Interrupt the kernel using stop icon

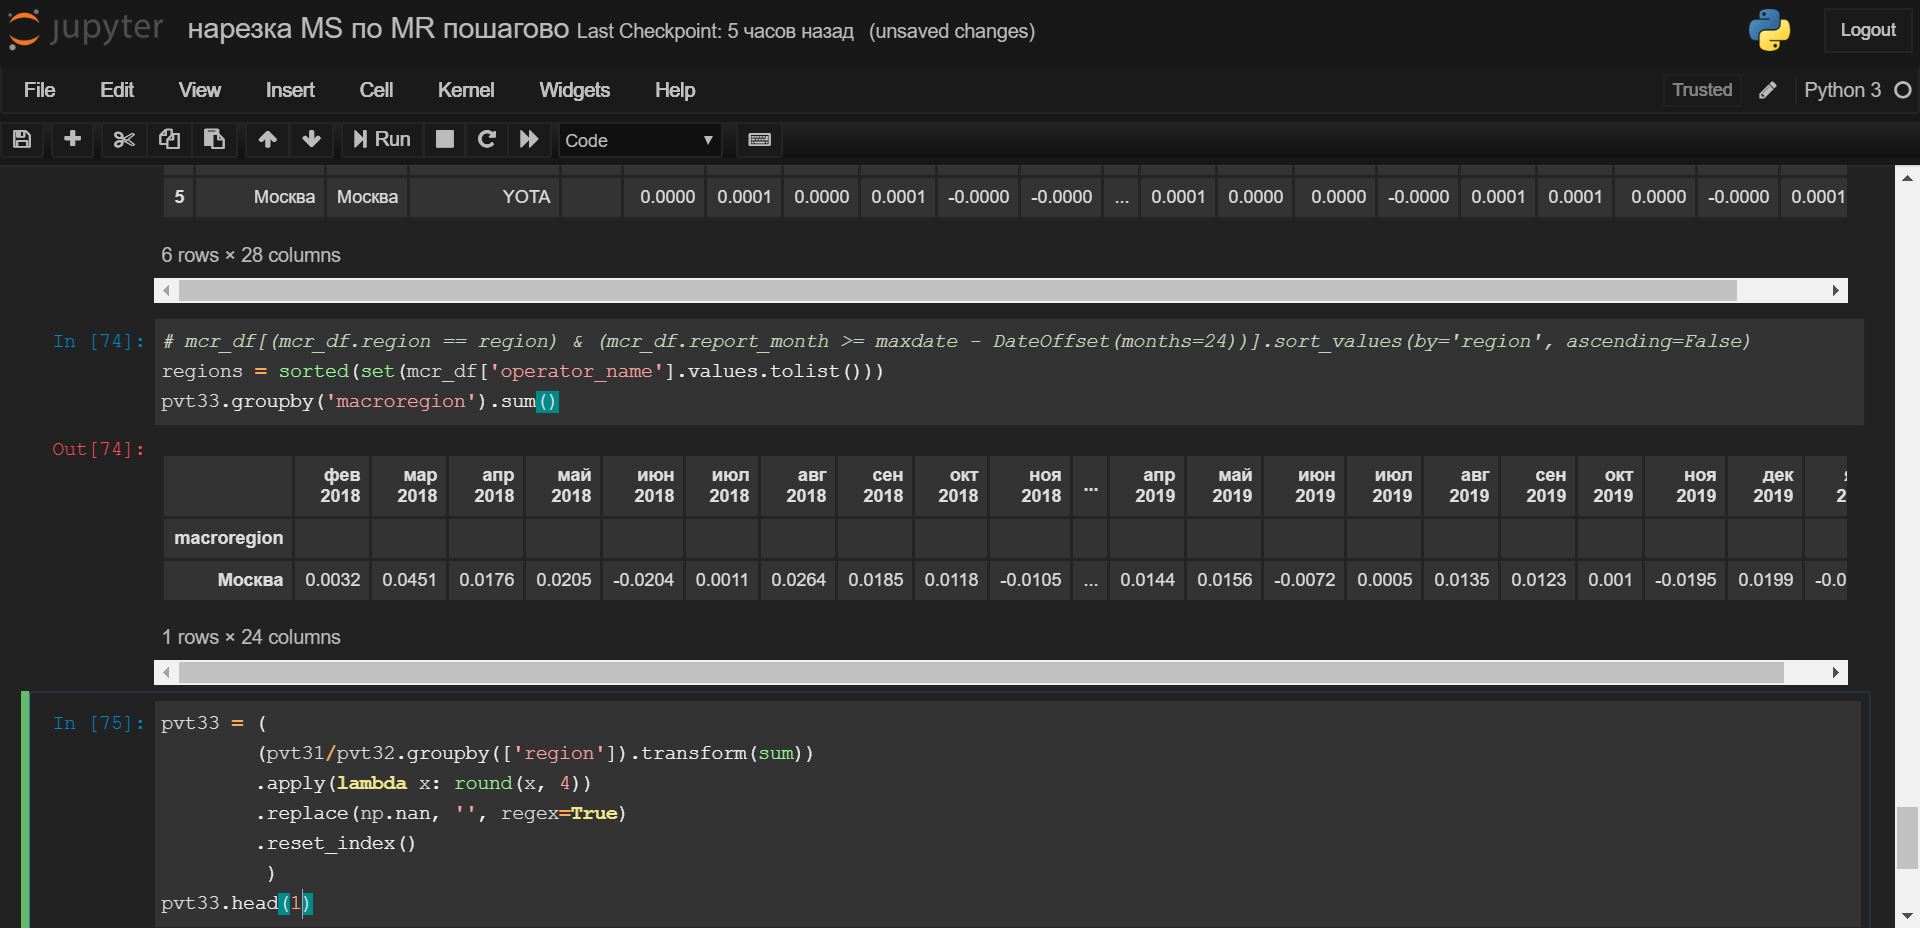(444, 140)
